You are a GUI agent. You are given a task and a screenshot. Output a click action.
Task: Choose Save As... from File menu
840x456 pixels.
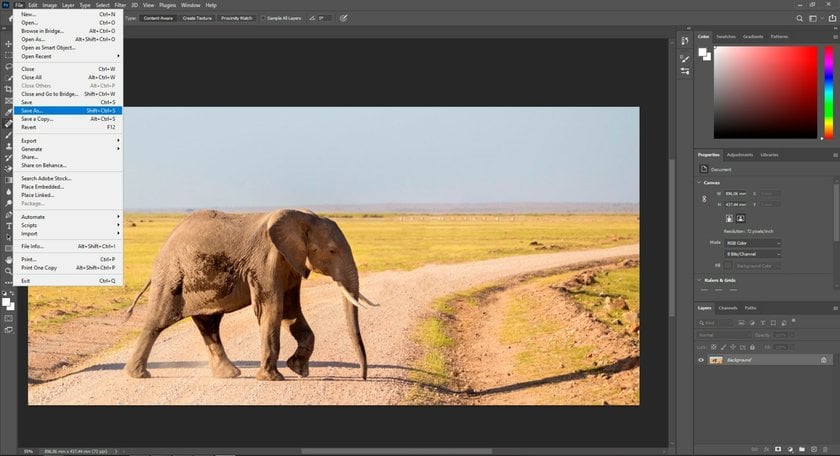(68, 111)
